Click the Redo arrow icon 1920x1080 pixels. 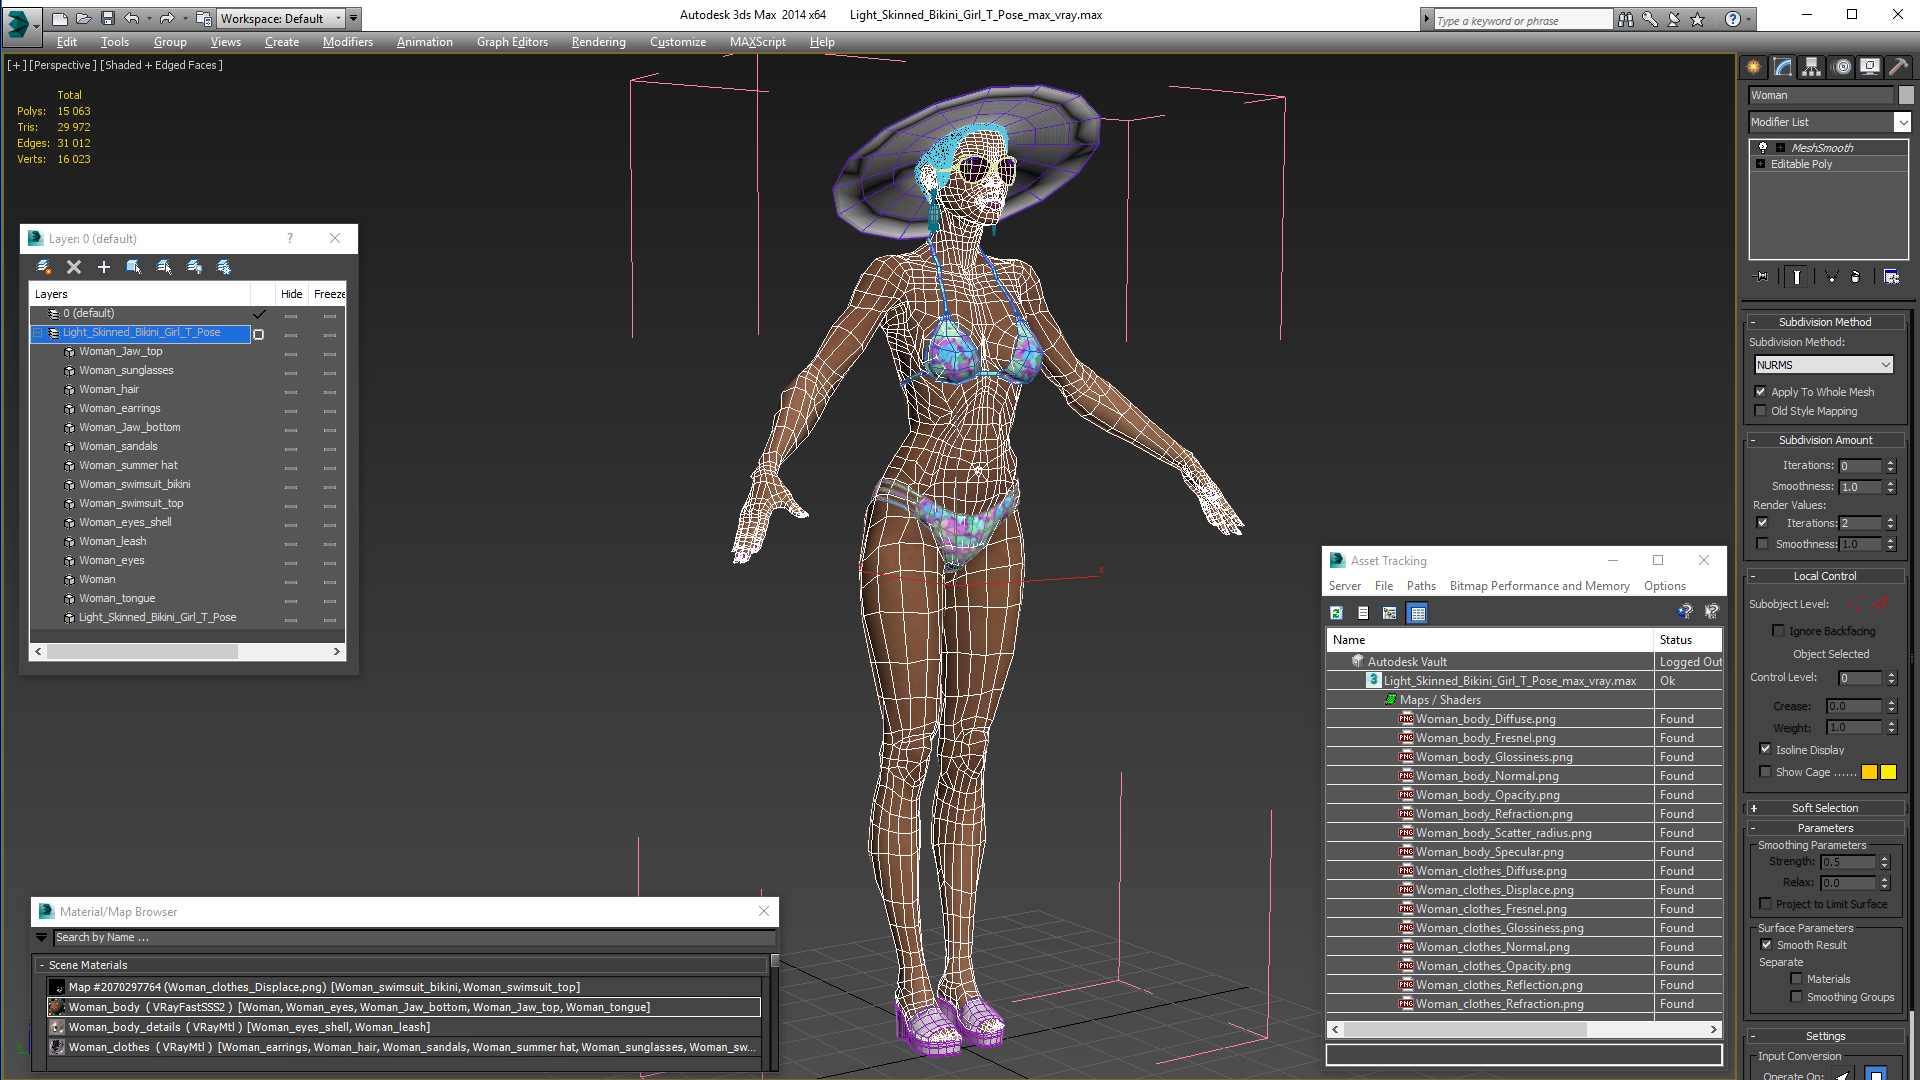point(167,18)
